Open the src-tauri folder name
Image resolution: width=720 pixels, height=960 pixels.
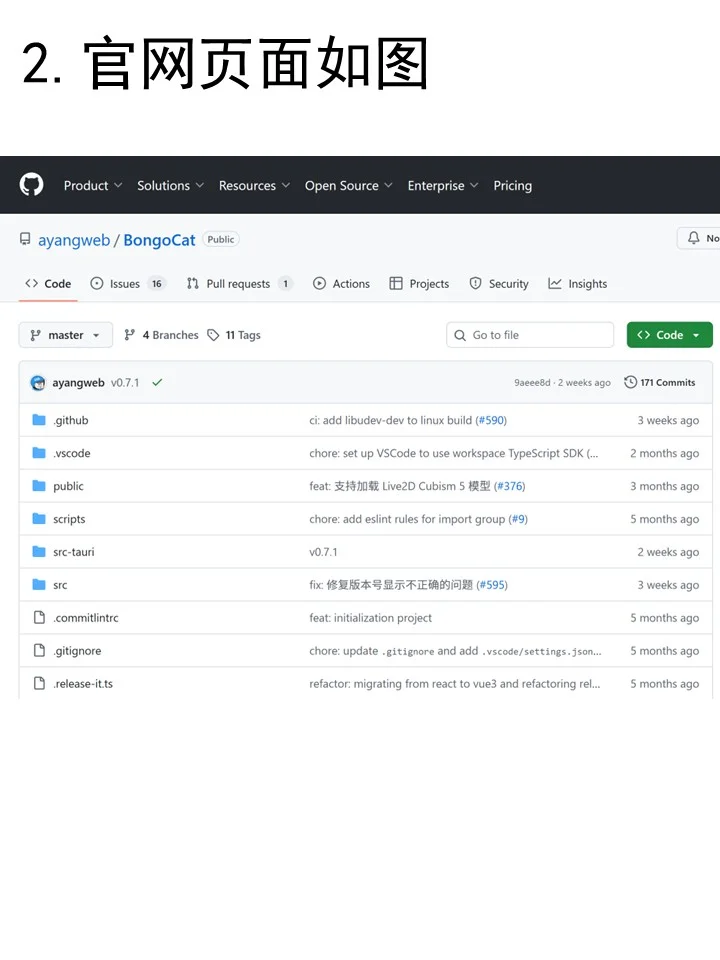[x=73, y=552]
